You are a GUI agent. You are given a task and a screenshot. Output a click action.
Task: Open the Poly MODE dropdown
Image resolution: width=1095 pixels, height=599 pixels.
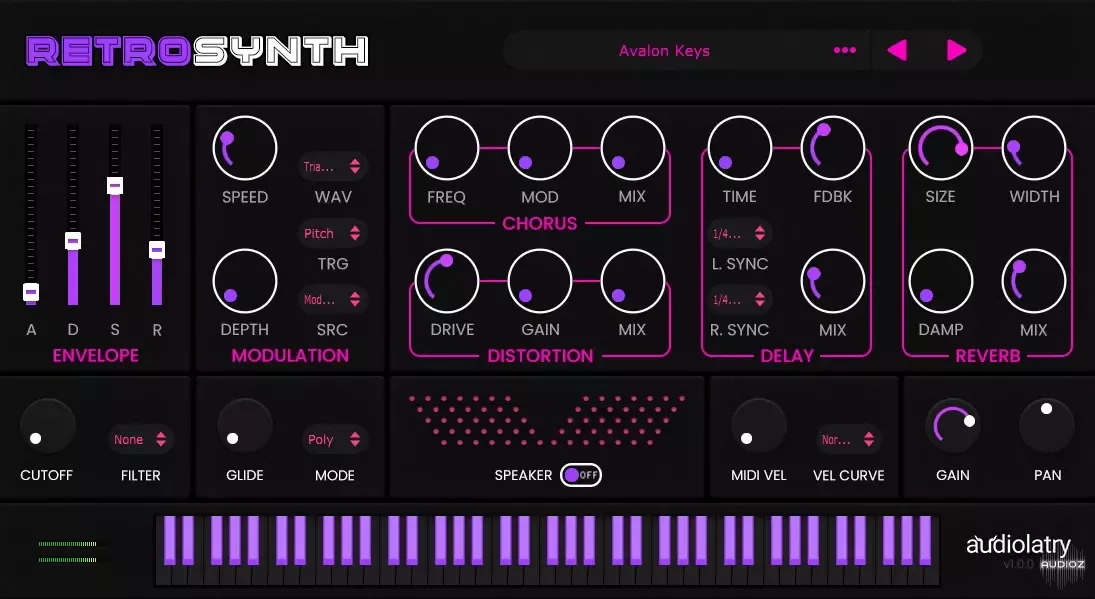334,439
